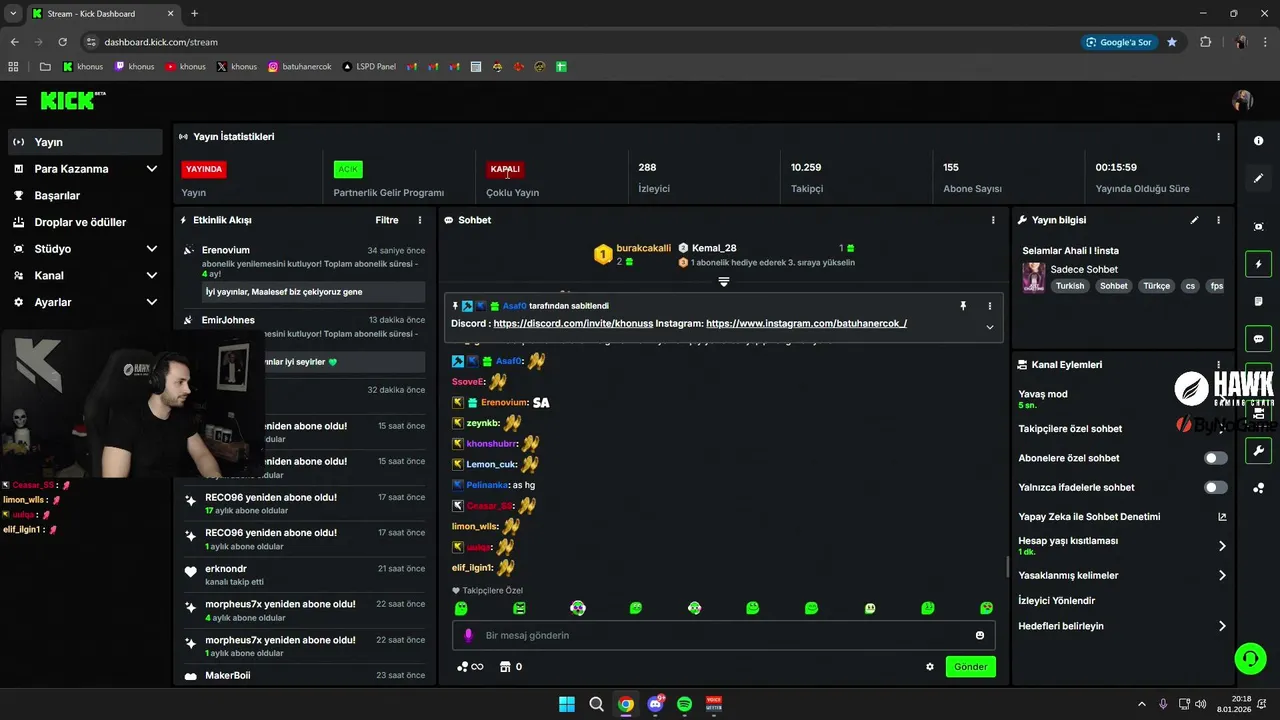The image size is (1280, 720).
Task: Click the Turkish tag in Yayın bilgisi
Action: click(x=1069, y=286)
